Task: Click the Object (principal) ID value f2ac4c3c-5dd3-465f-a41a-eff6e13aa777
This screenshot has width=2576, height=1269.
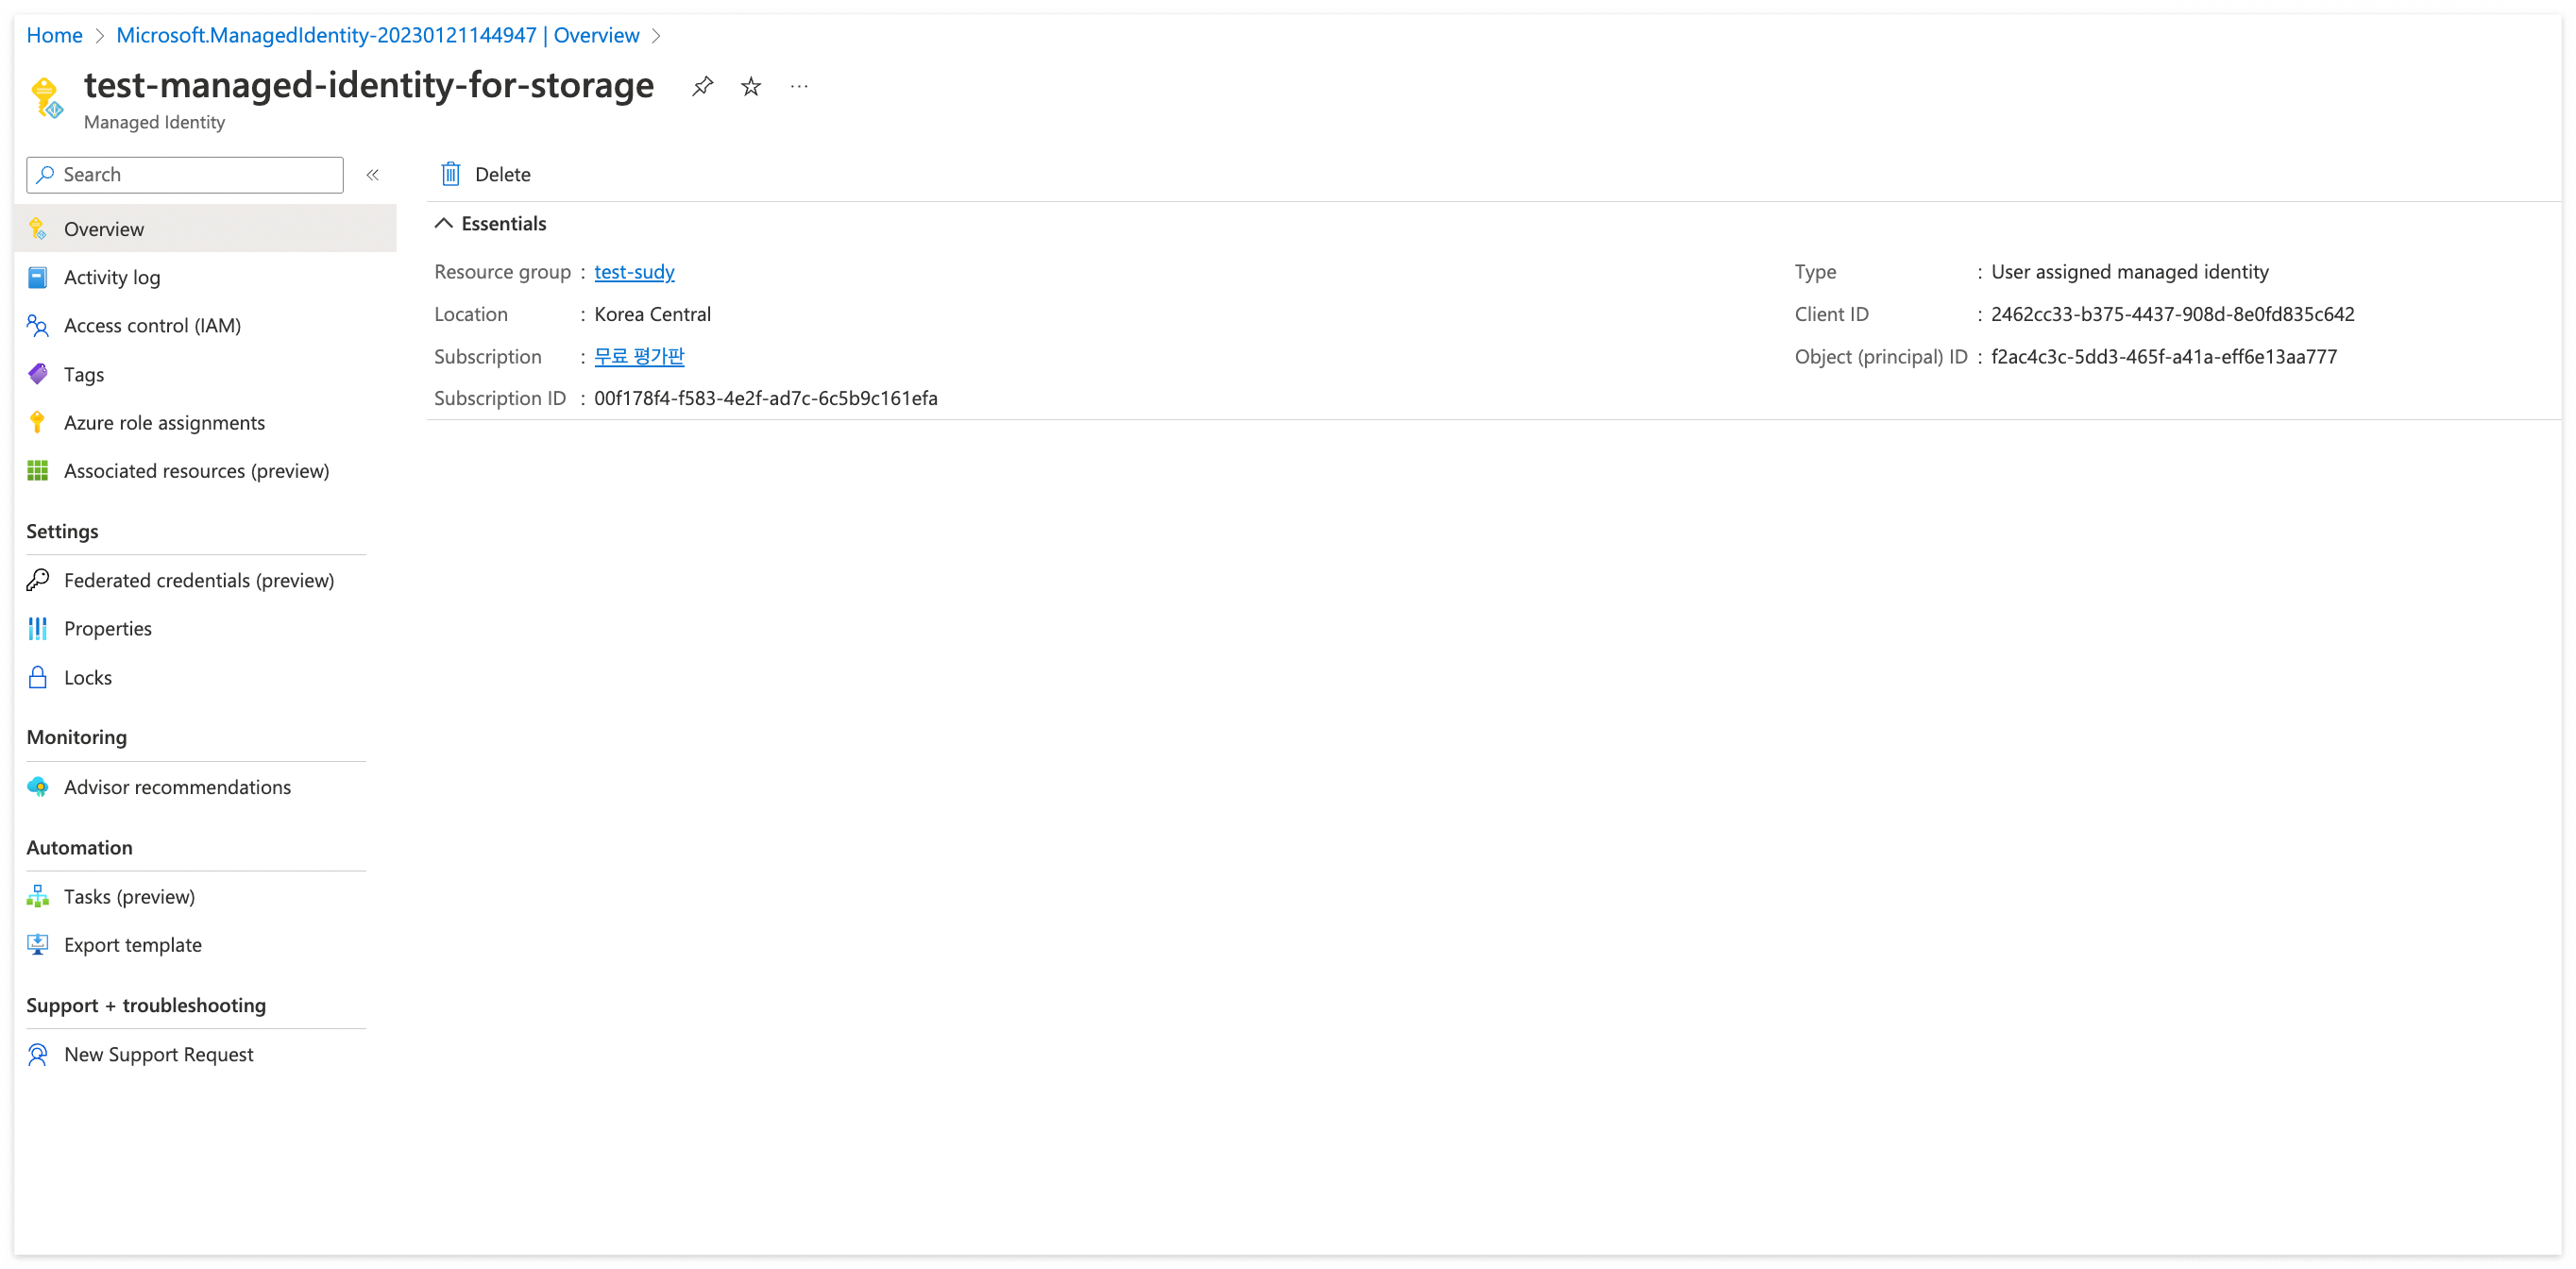Action: (x=2164, y=356)
